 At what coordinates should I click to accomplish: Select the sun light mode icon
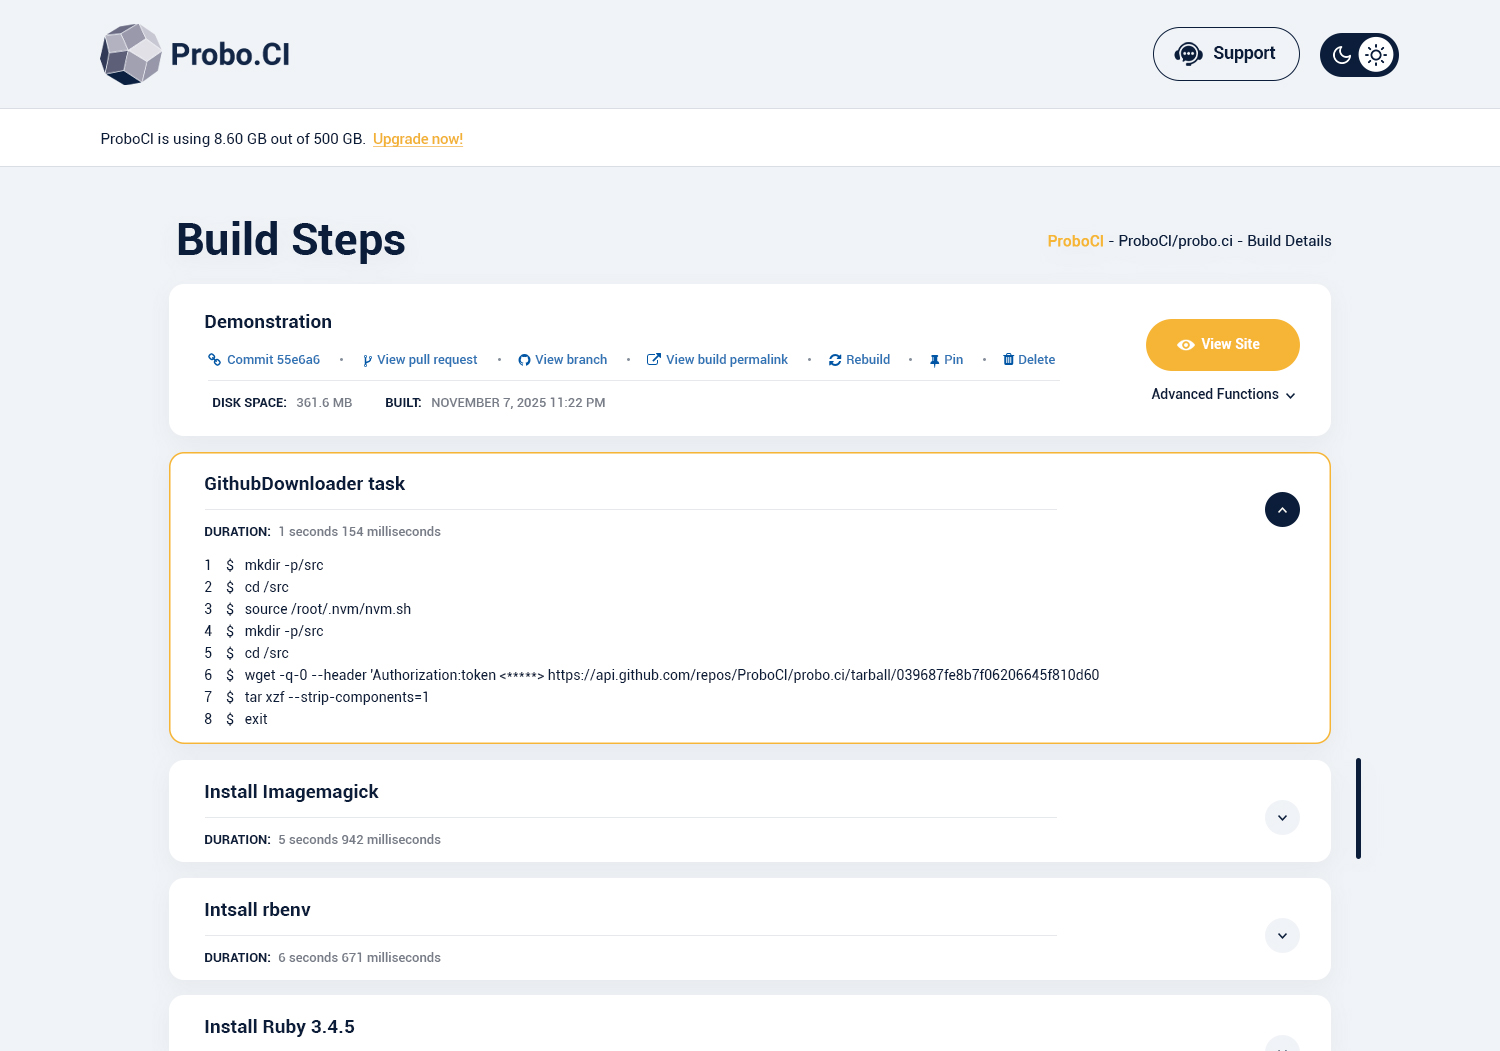tap(1376, 55)
